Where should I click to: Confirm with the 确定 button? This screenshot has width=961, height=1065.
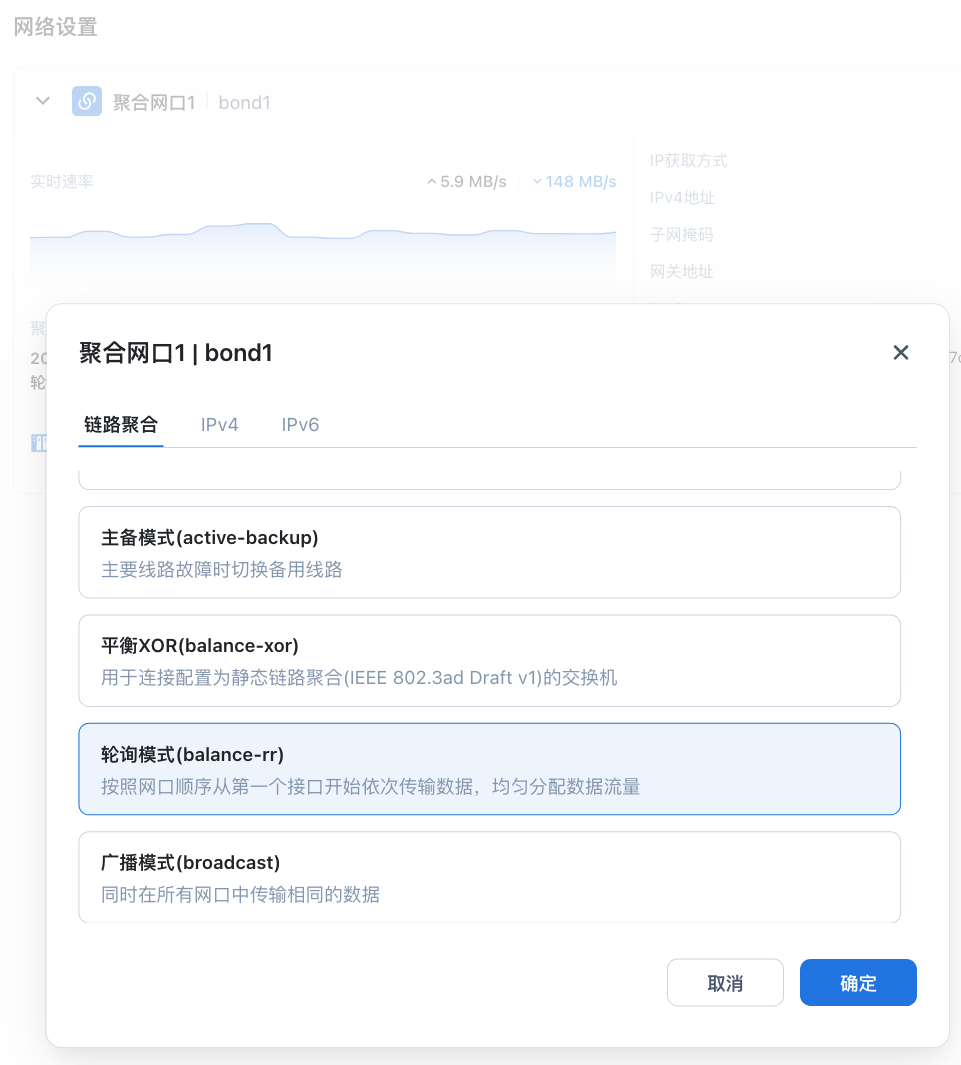click(x=858, y=982)
